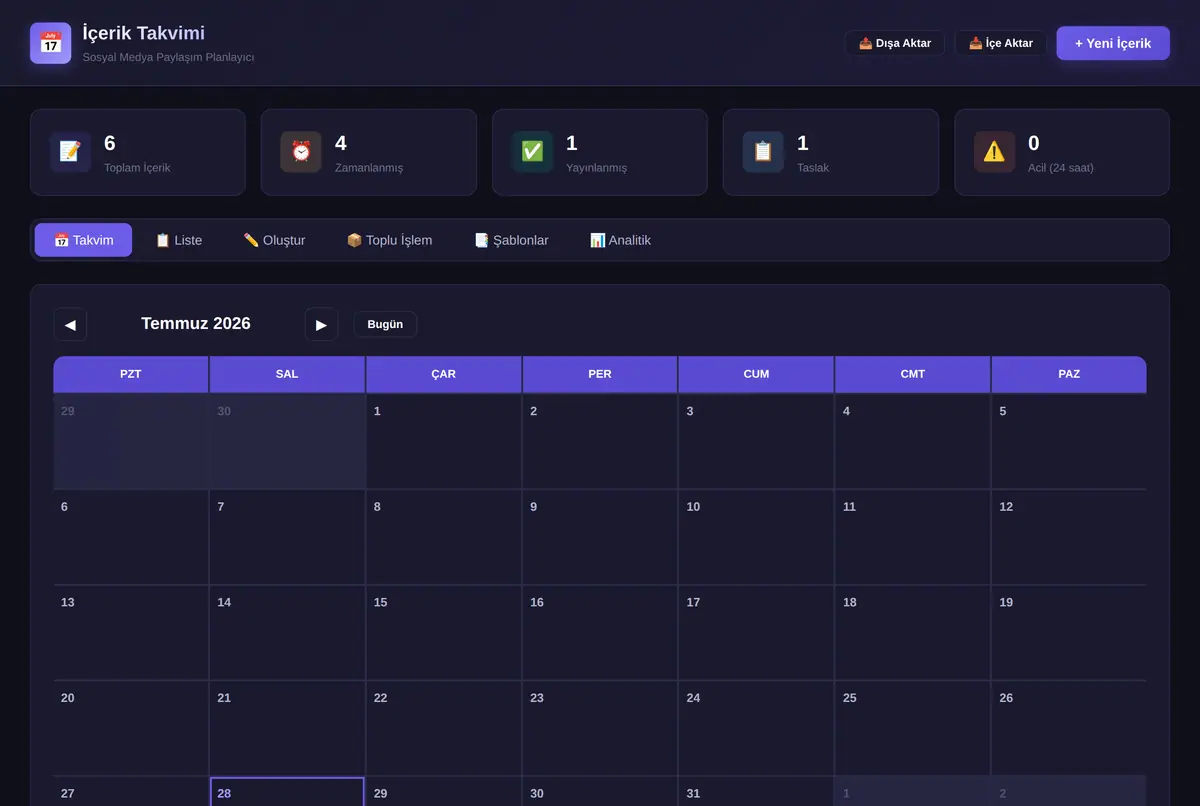1200x806 pixels.
Task: Open the Oluştur tab
Action: pos(274,240)
